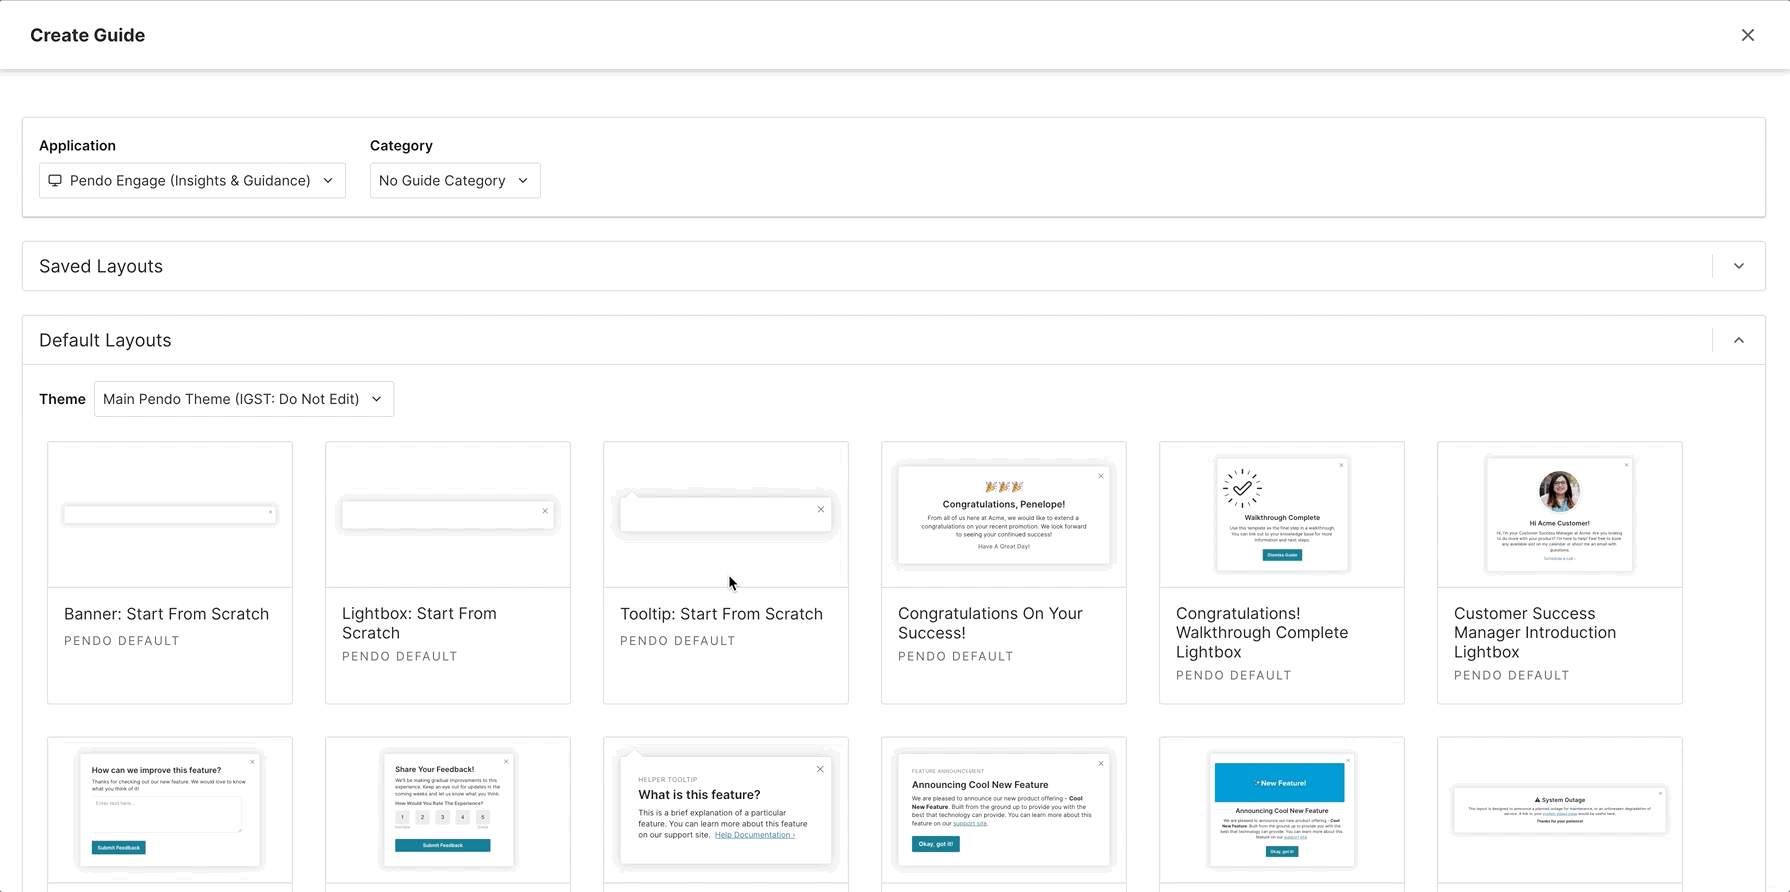
Task: Open the Theme dropdown Main Pendo Theme
Action: point(244,399)
